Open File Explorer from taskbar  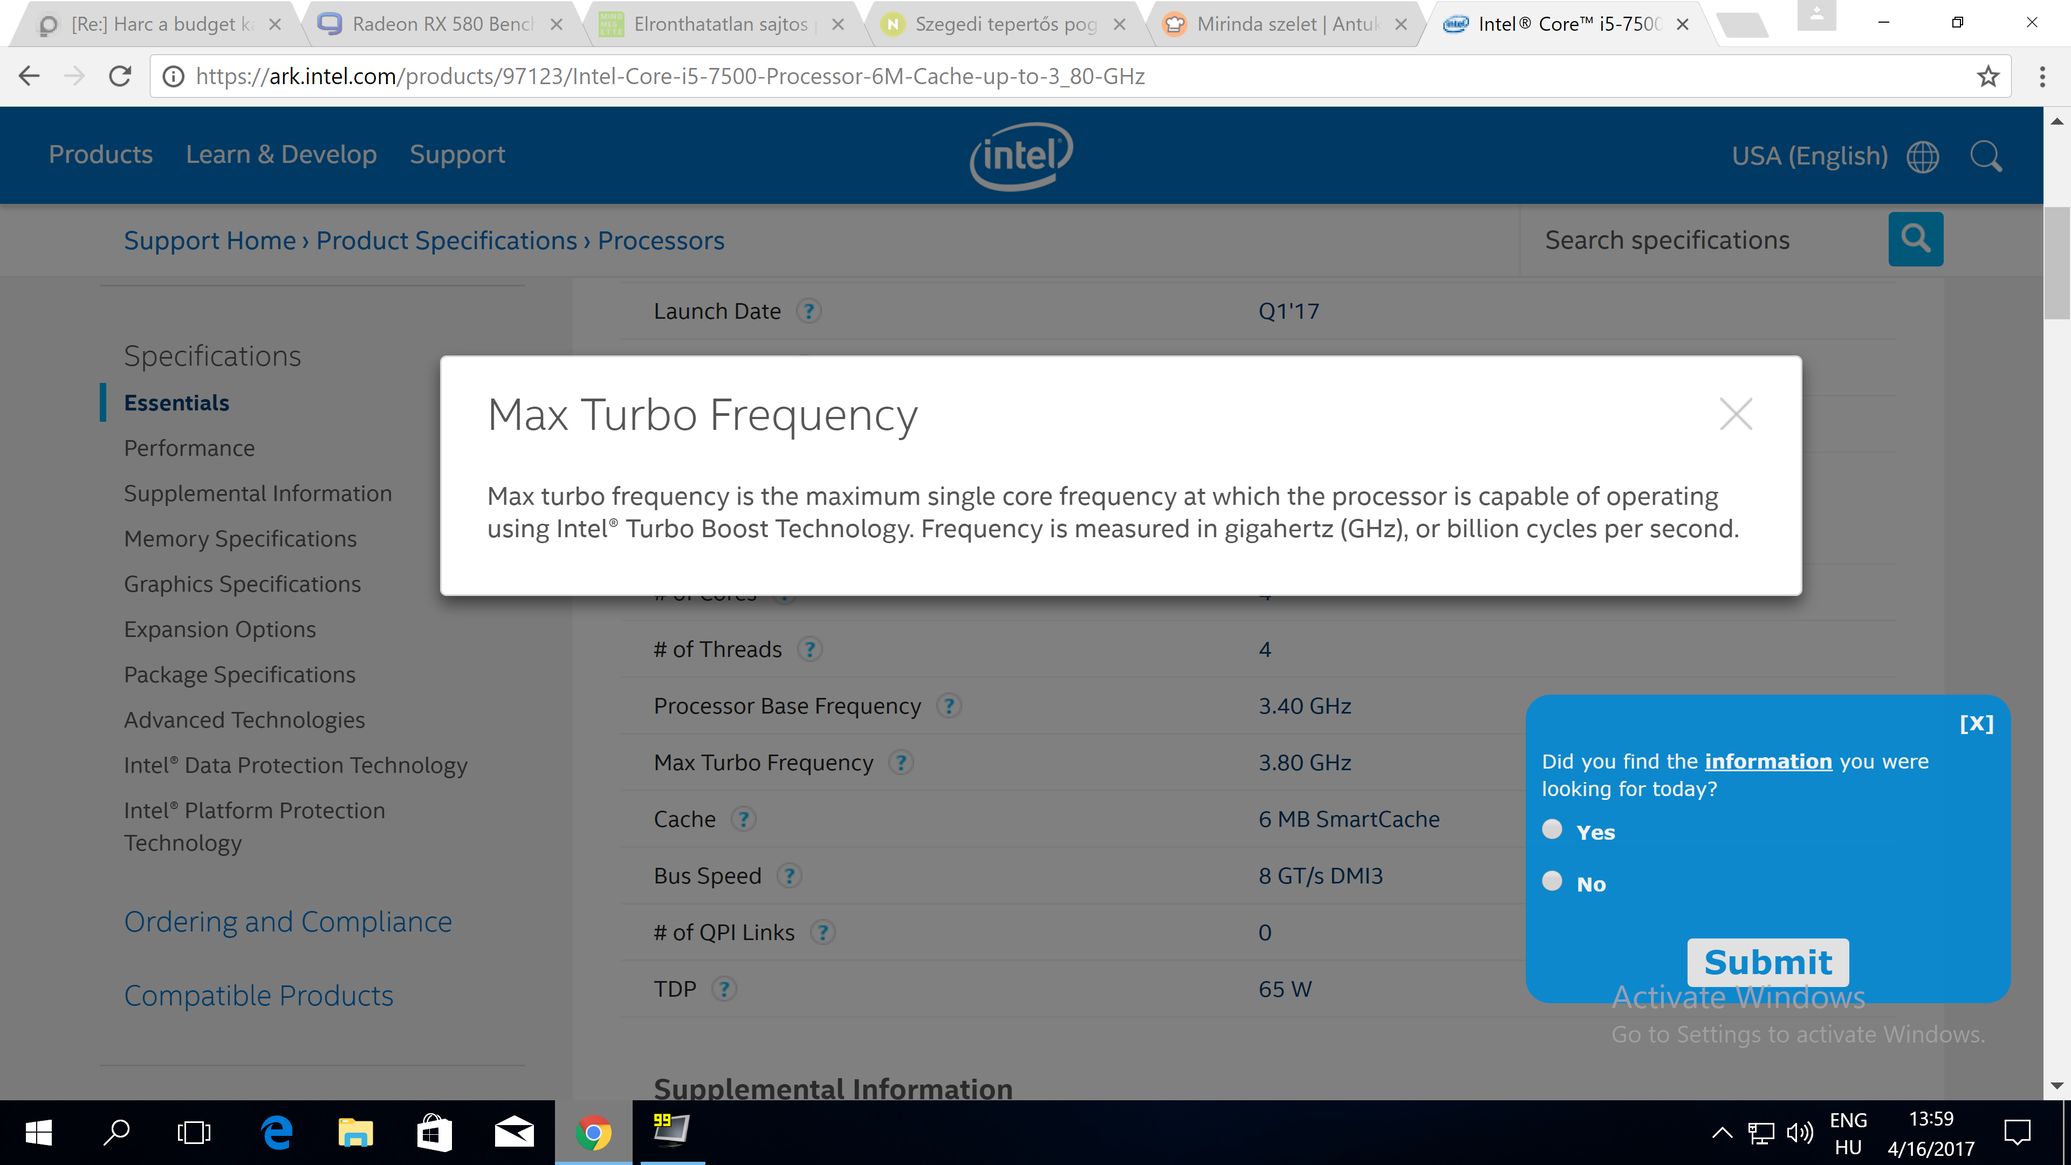click(x=355, y=1132)
